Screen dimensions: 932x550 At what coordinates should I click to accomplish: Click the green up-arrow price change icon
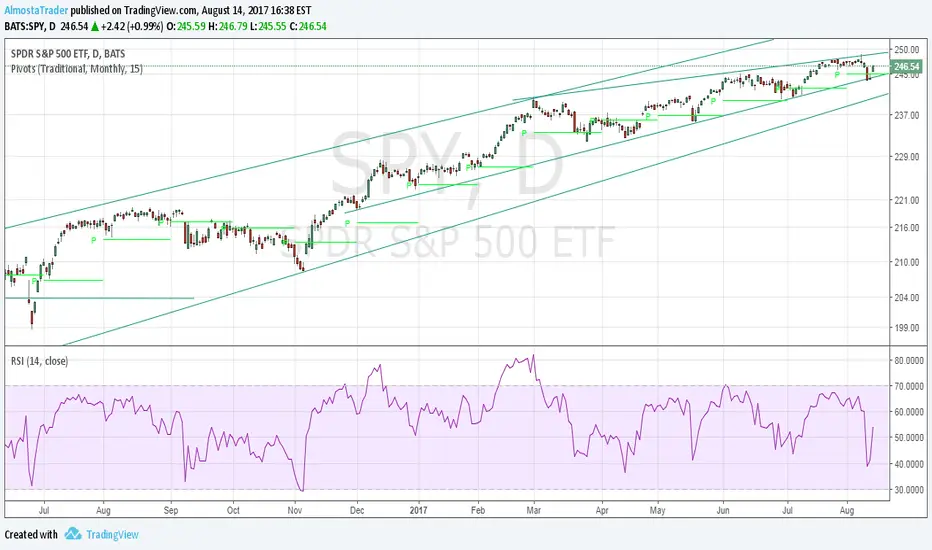point(95,26)
